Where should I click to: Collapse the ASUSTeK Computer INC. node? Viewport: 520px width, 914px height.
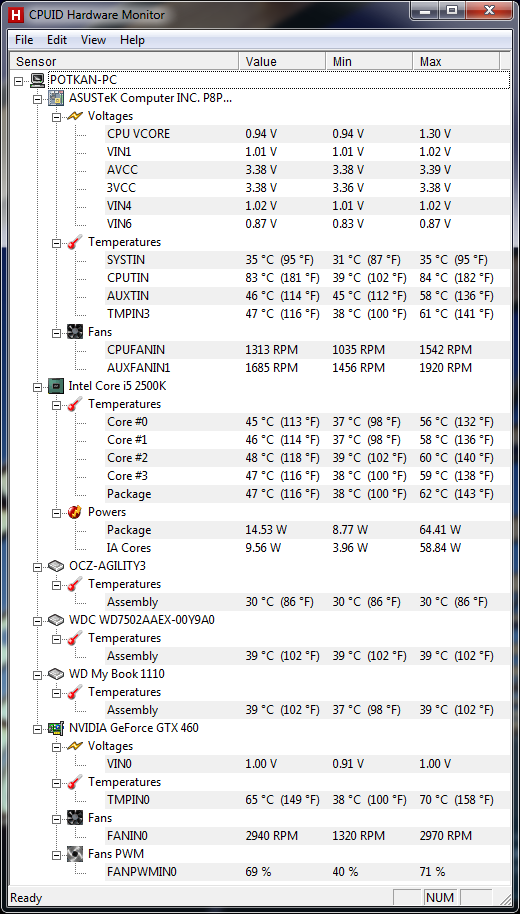(38, 98)
